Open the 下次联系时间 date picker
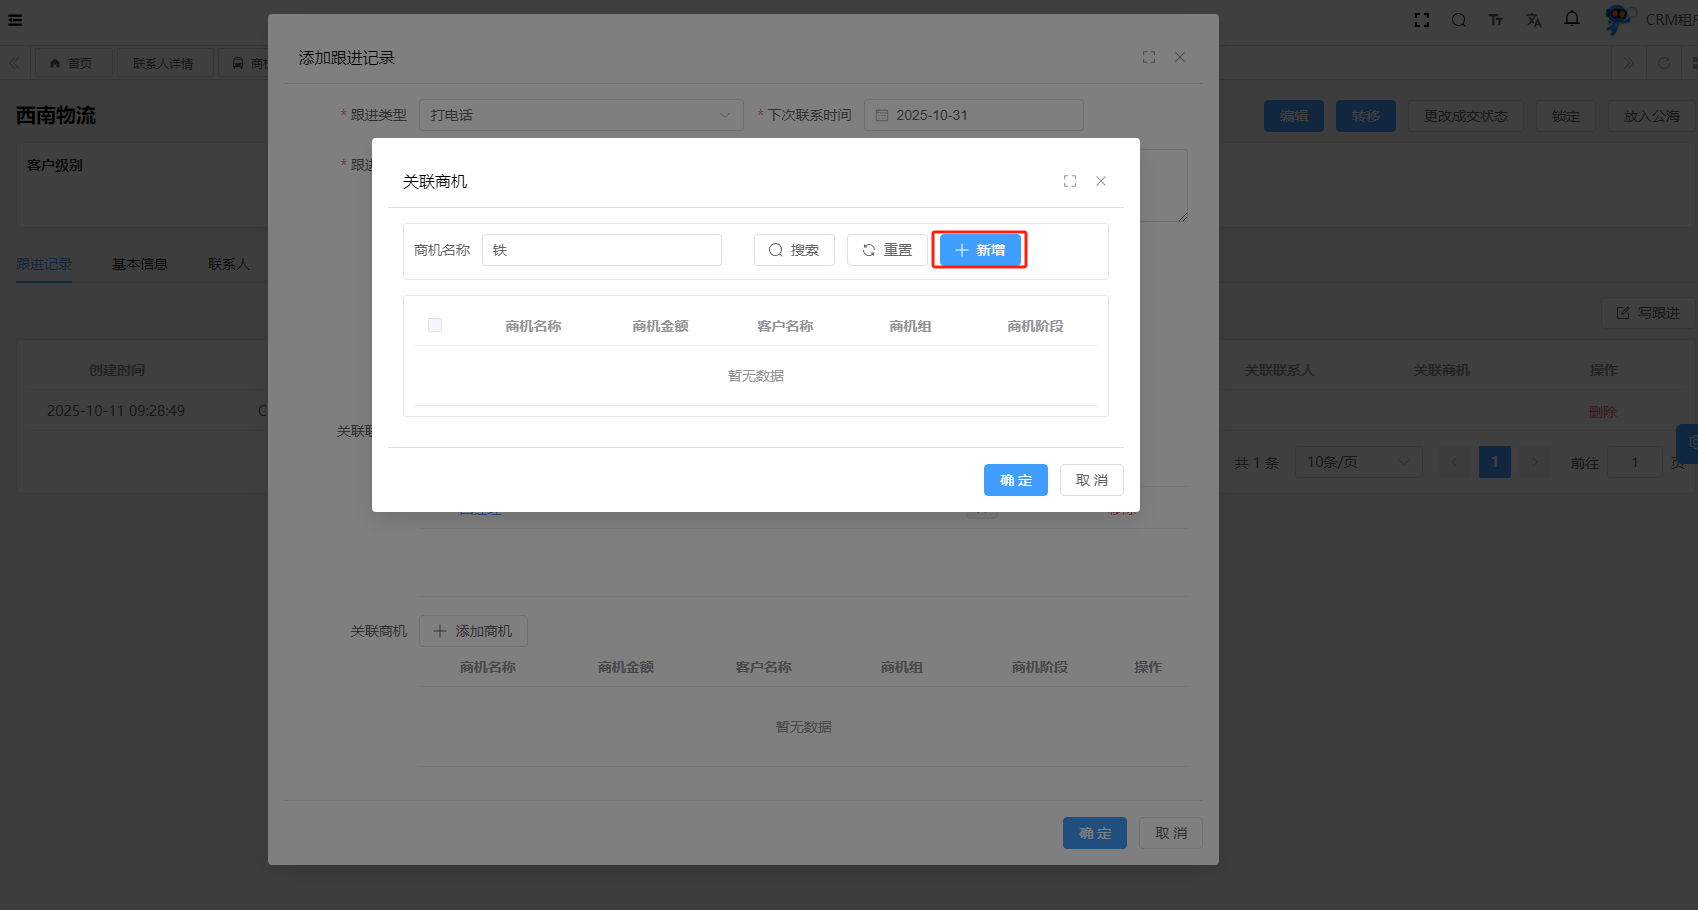This screenshot has height=910, width=1698. tap(973, 115)
